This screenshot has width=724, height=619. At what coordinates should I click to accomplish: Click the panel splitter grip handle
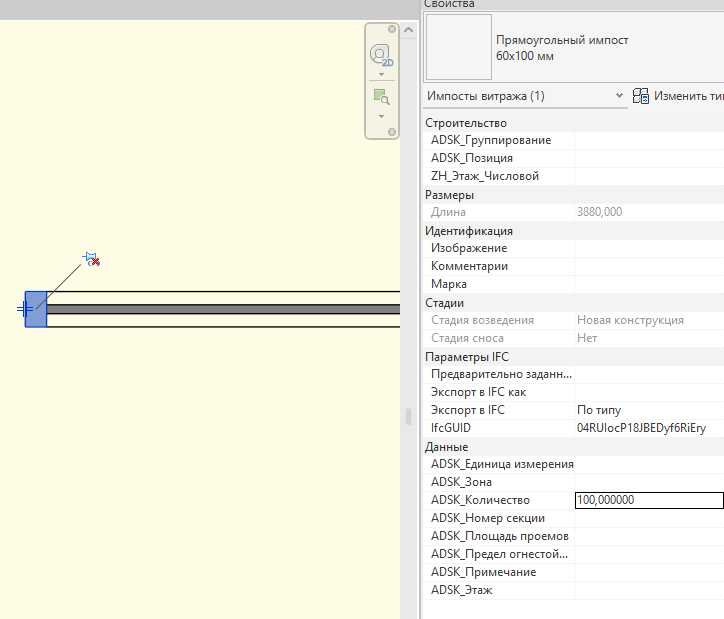[x=408, y=416]
